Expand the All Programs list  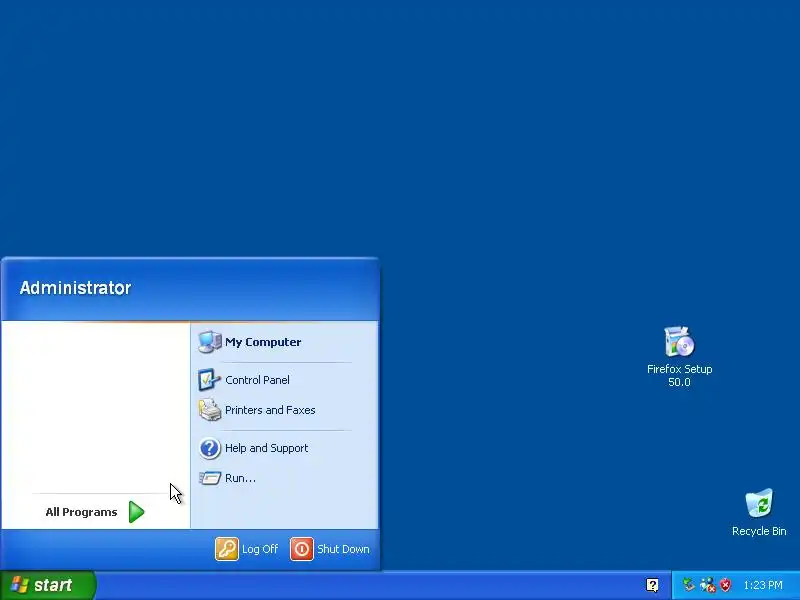(95, 512)
